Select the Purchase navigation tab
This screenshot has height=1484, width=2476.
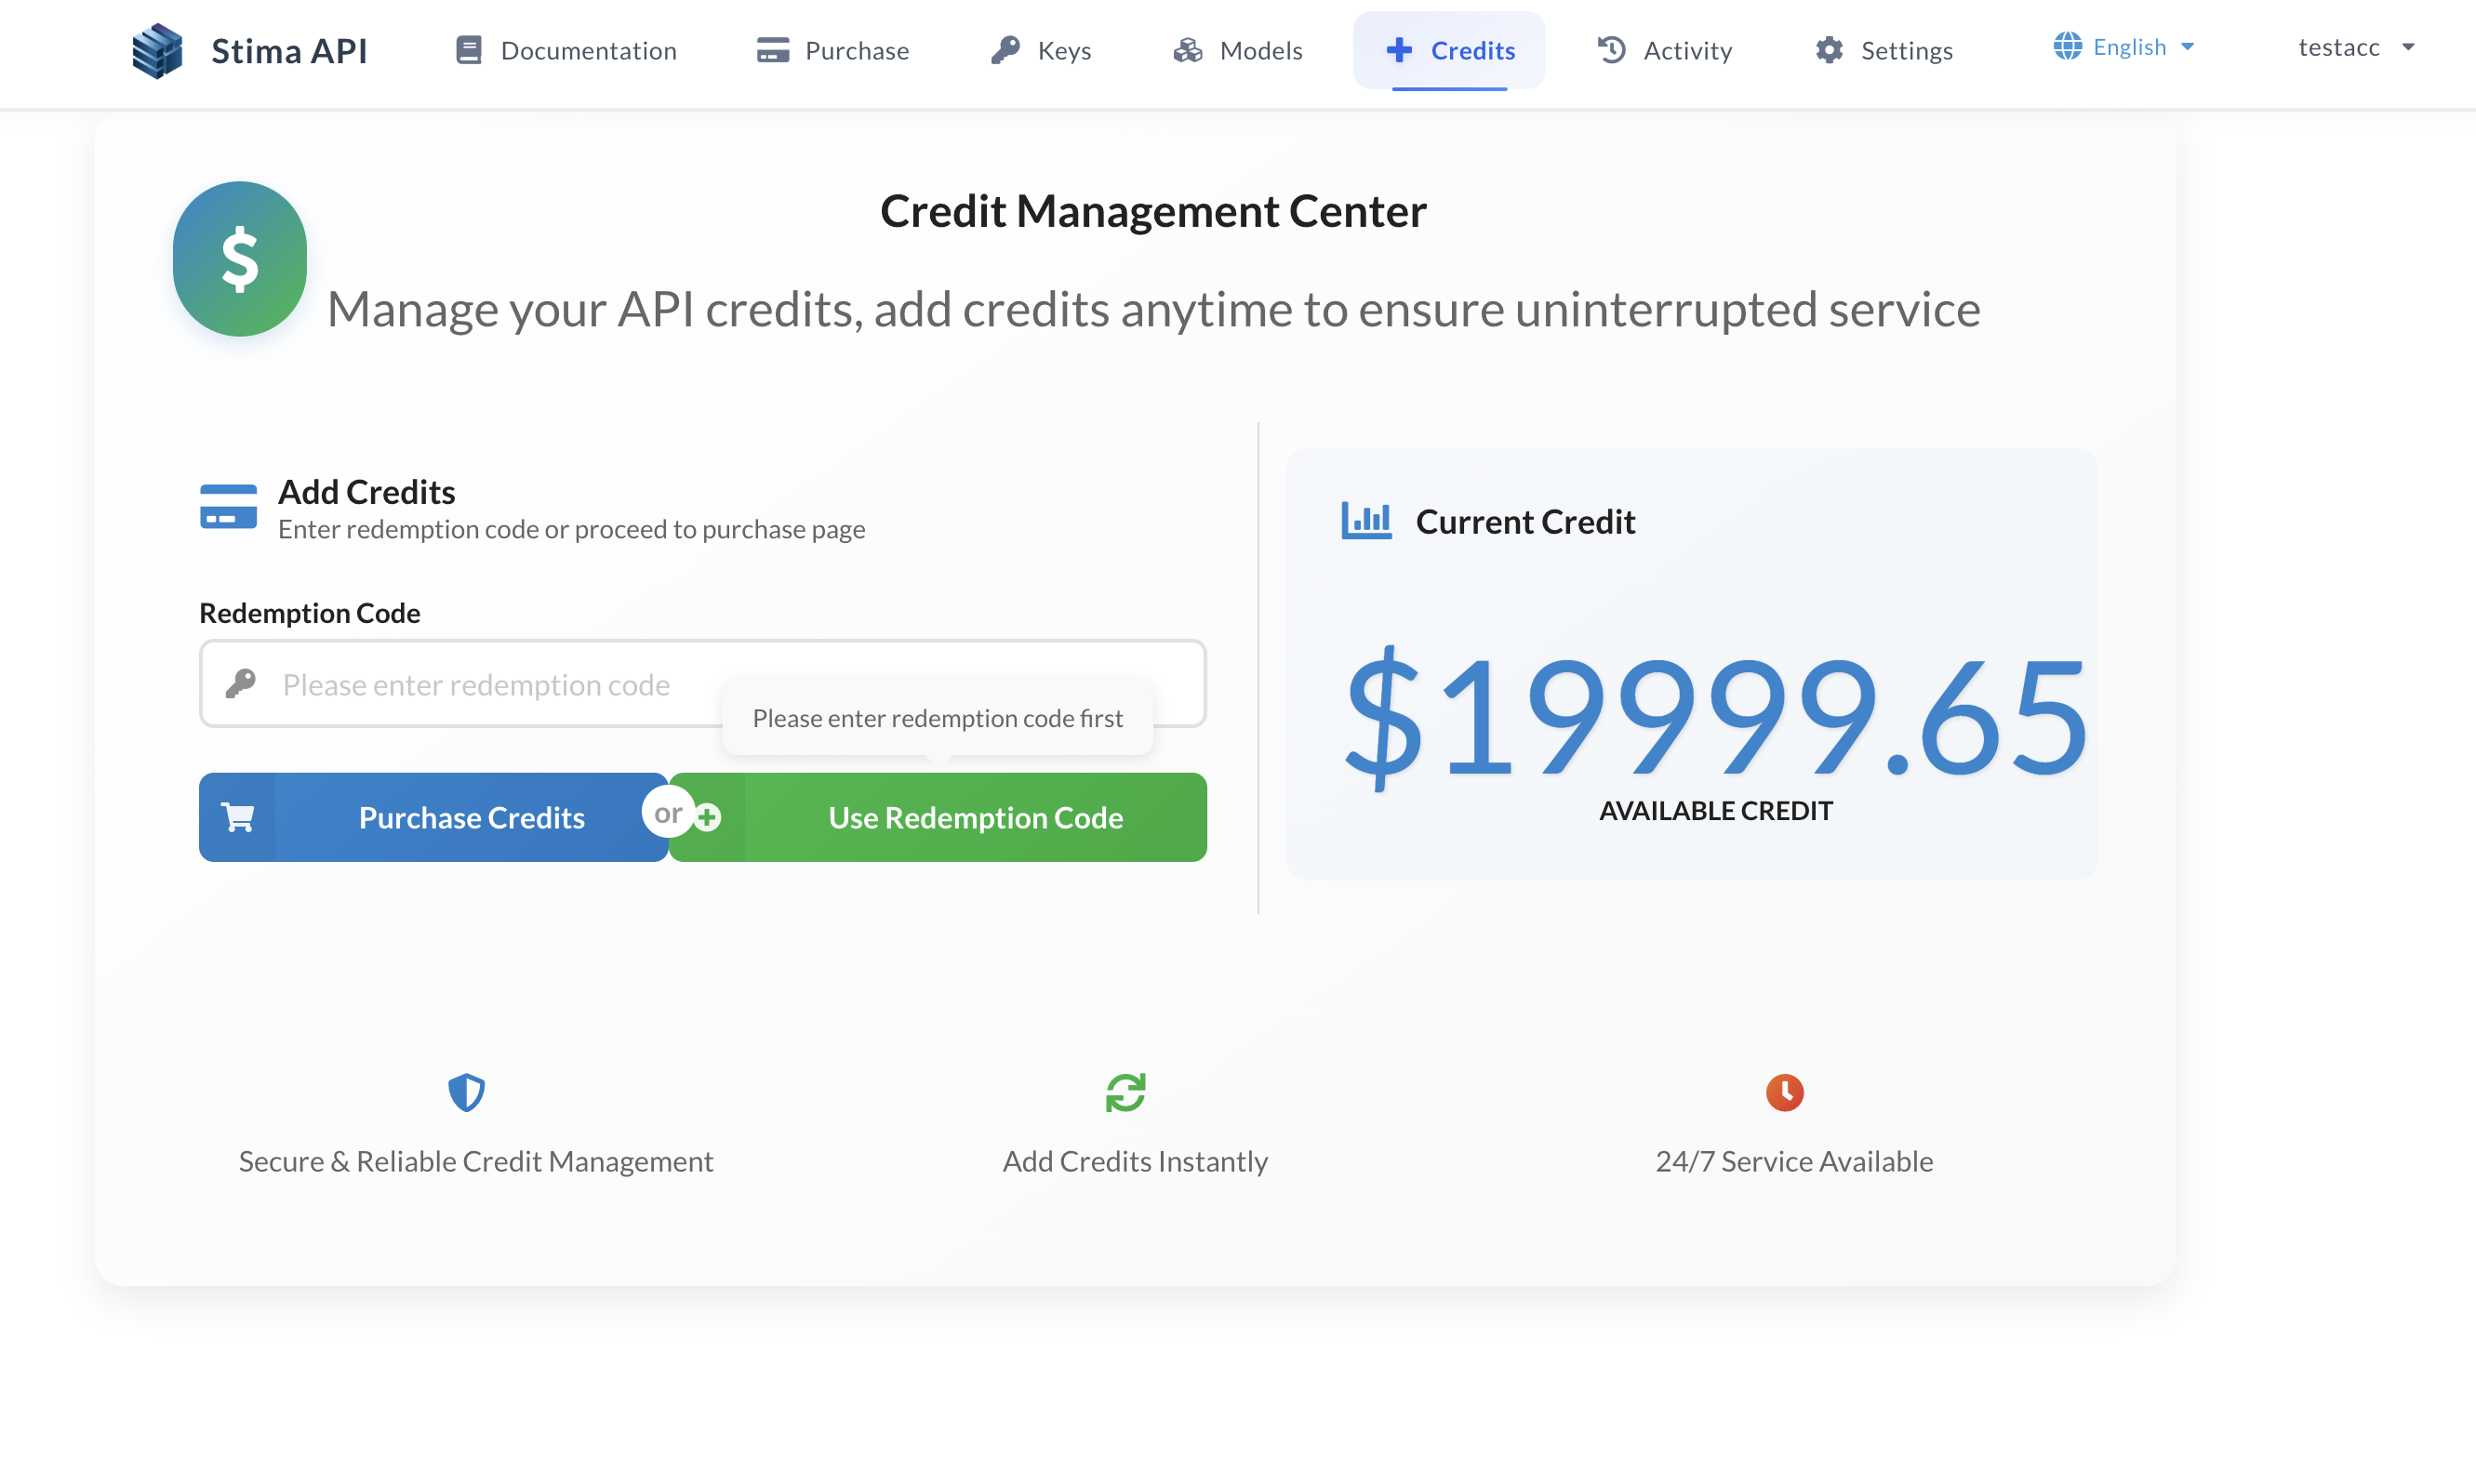point(833,50)
